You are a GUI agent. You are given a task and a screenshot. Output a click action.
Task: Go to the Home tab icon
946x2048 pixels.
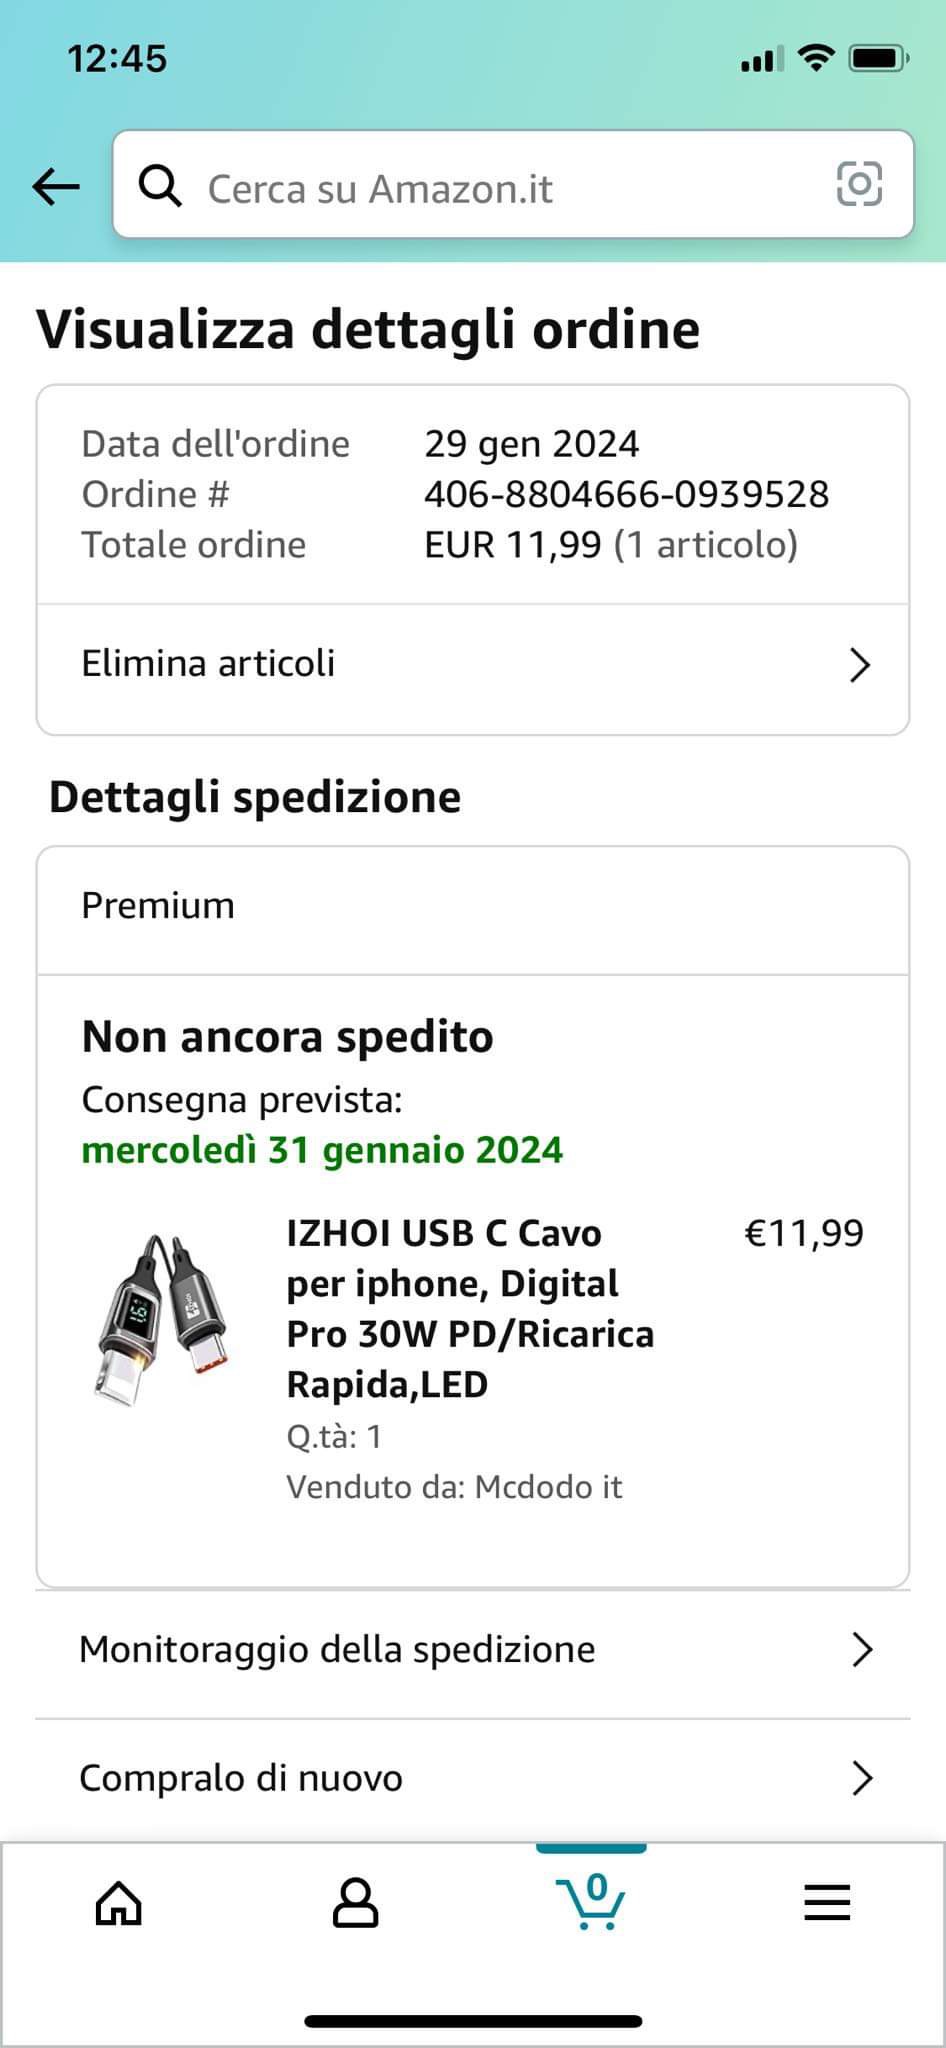(x=118, y=1902)
